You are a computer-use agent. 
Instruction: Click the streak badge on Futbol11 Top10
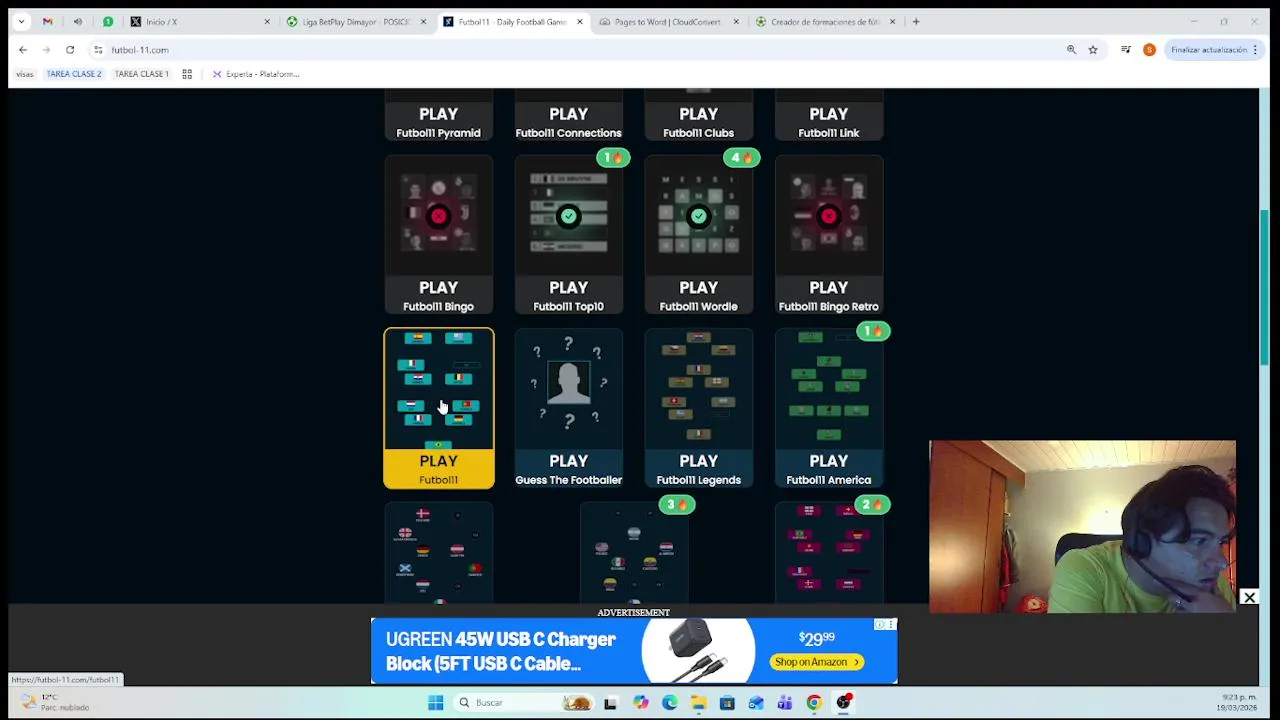tap(613, 158)
